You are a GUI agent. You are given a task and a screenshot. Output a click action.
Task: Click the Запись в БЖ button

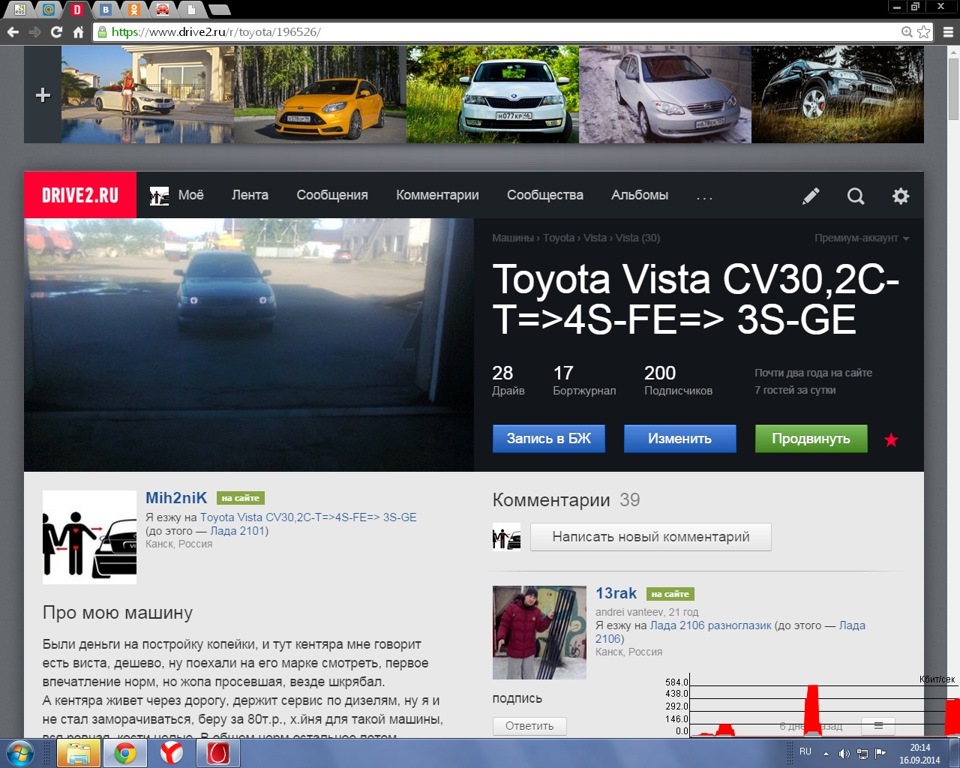click(549, 439)
